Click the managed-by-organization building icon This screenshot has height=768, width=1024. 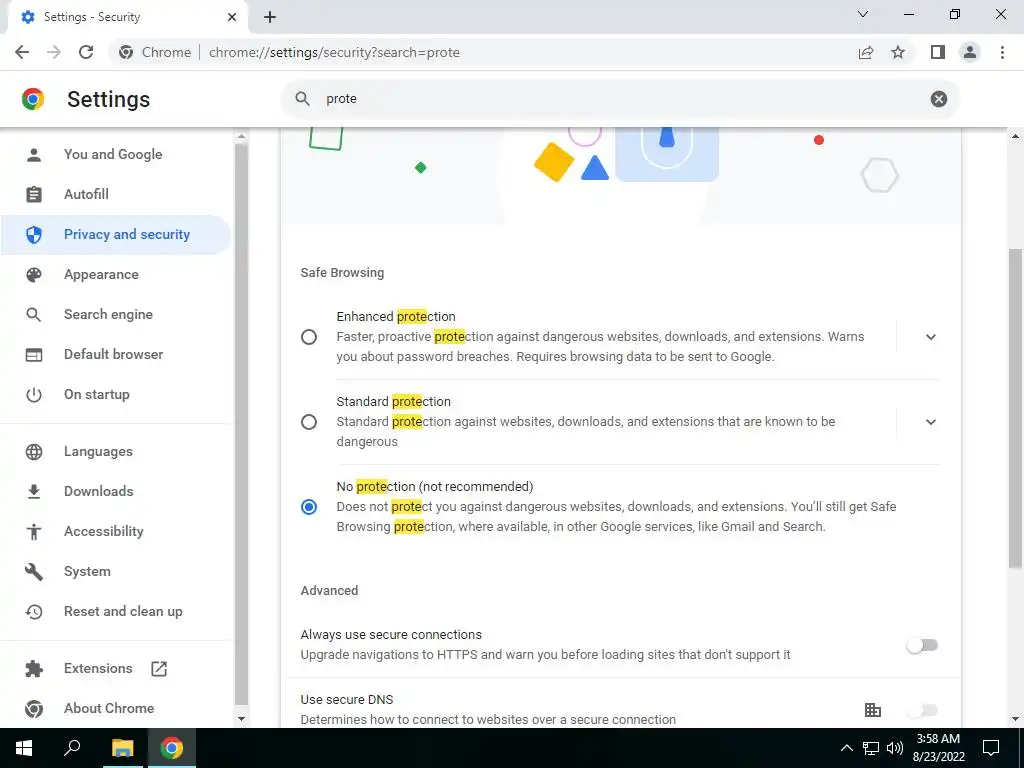pyautogui.click(x=872, y=710)
